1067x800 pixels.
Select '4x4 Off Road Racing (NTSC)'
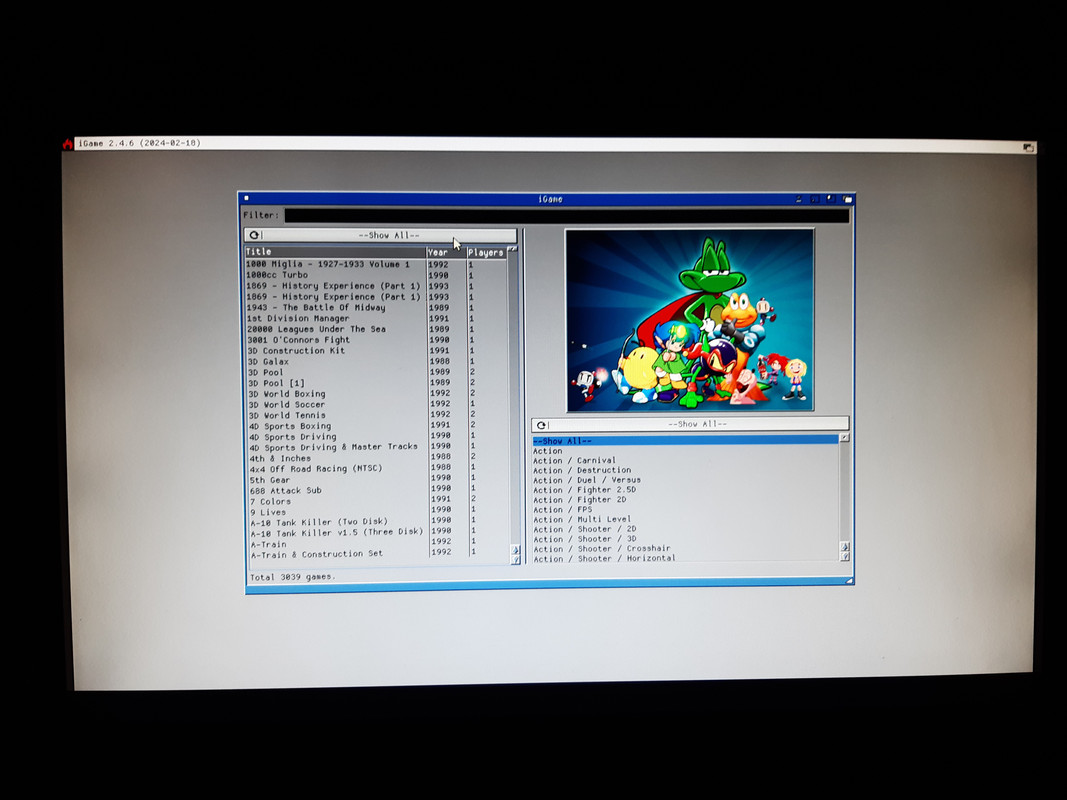316,469
